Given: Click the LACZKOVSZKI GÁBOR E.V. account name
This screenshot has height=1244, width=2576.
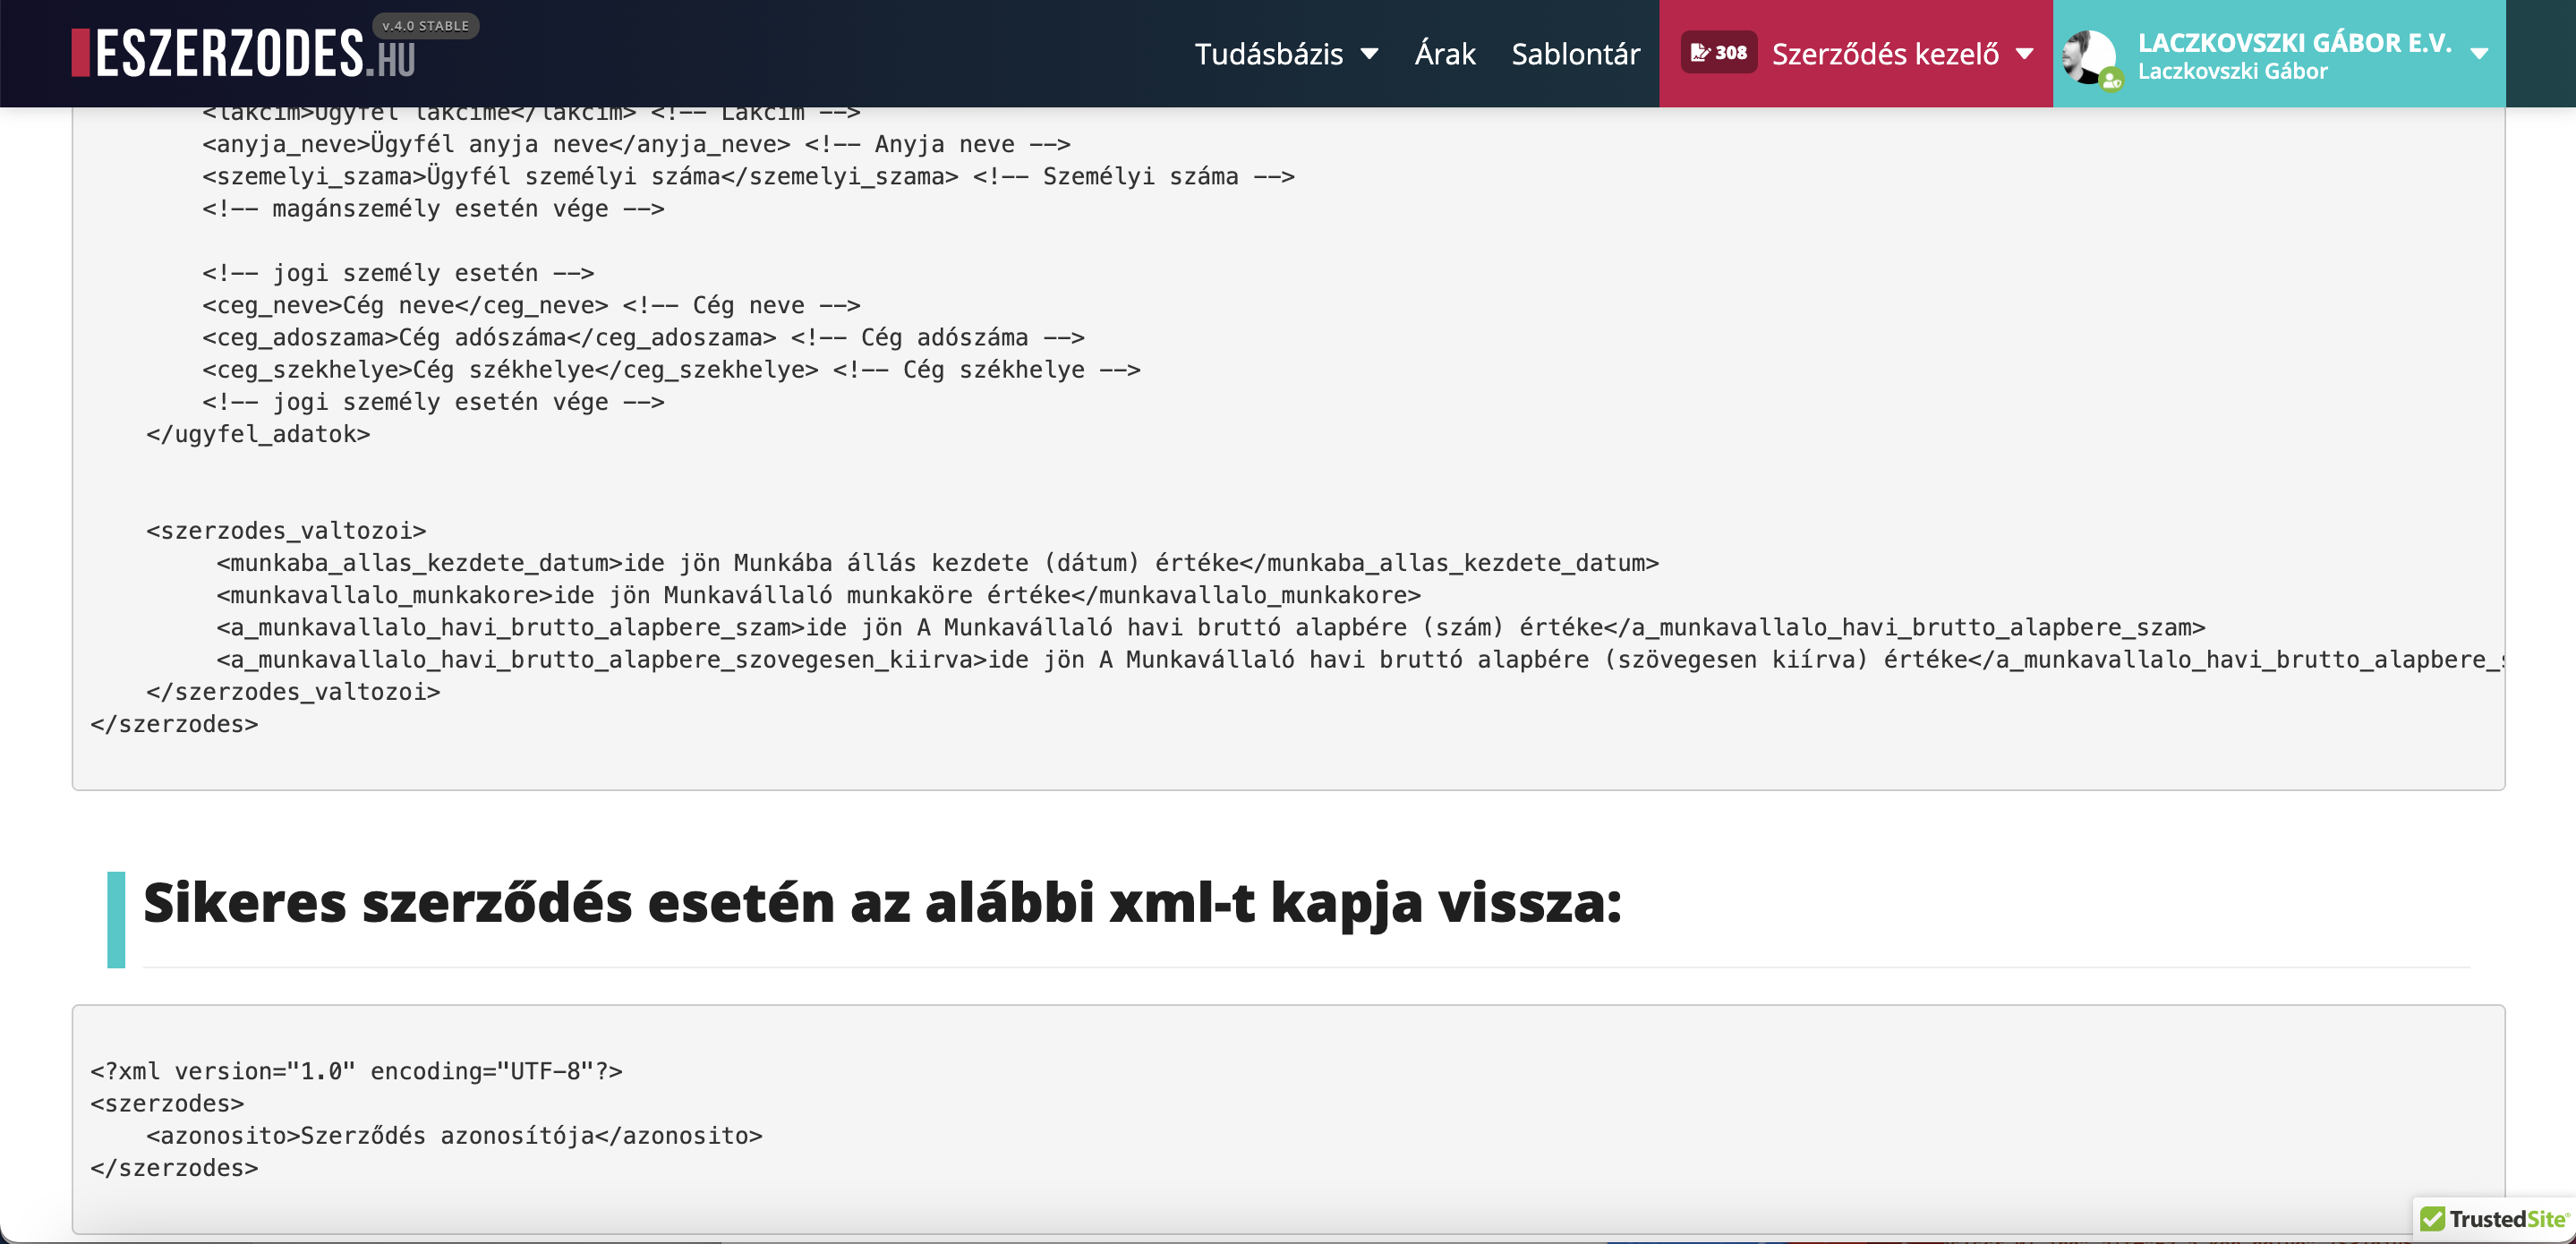Looking at the screenshot, I should [2294, 42].
